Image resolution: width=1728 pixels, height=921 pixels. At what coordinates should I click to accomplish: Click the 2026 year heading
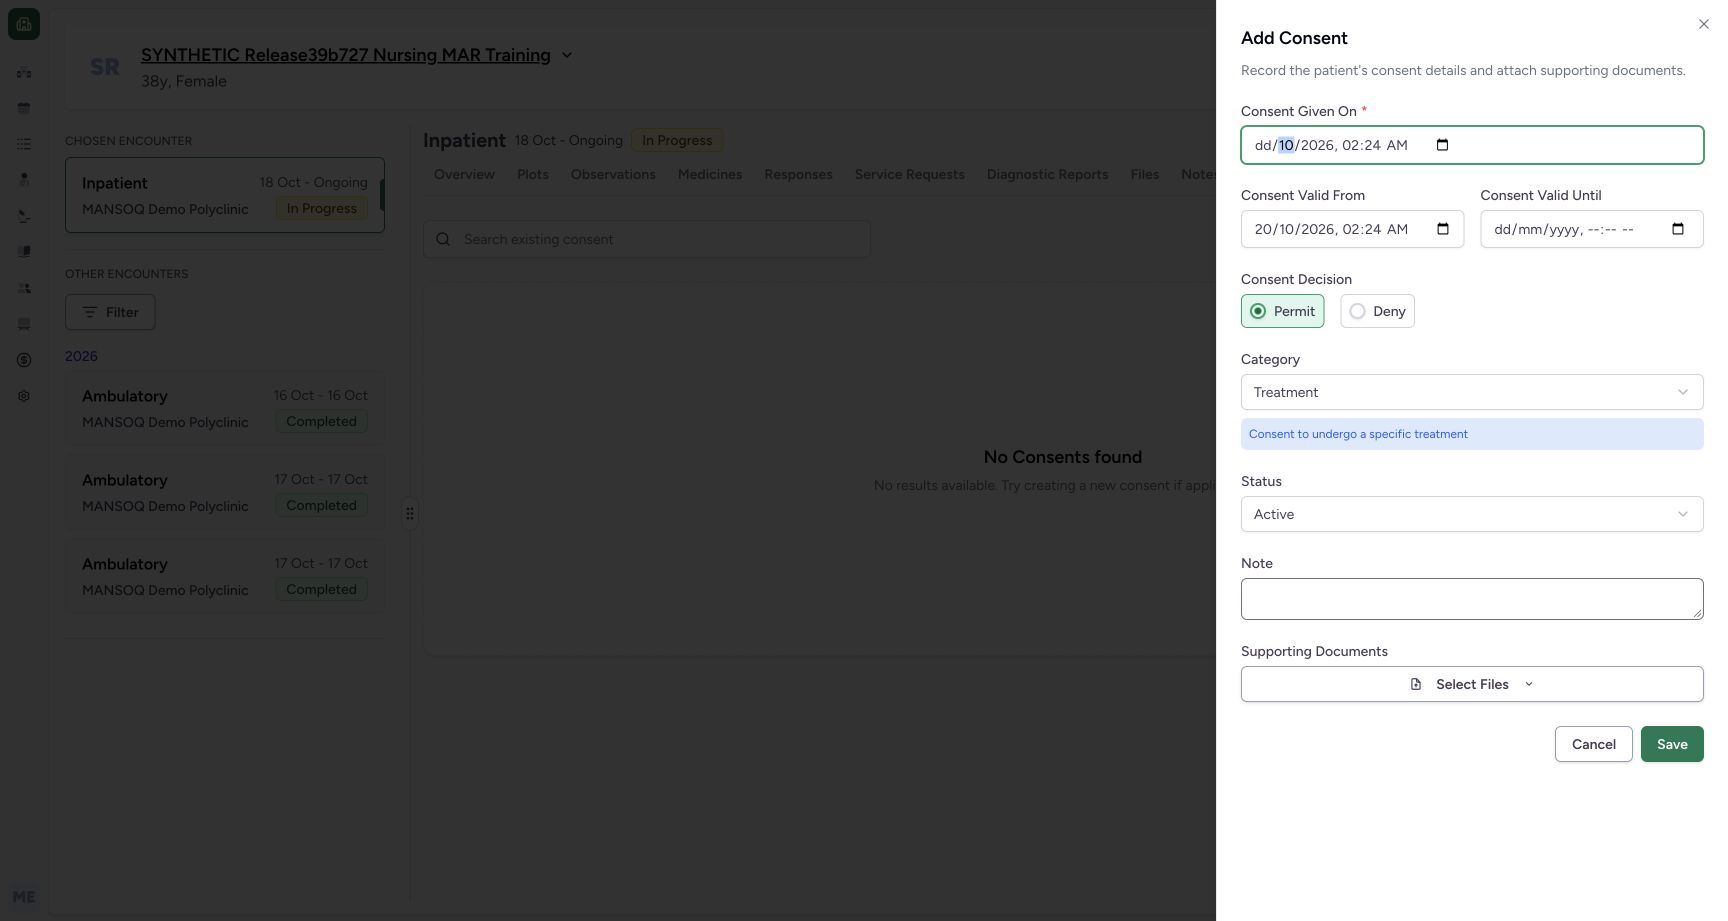pyautogui.click(x=81, y=356)
